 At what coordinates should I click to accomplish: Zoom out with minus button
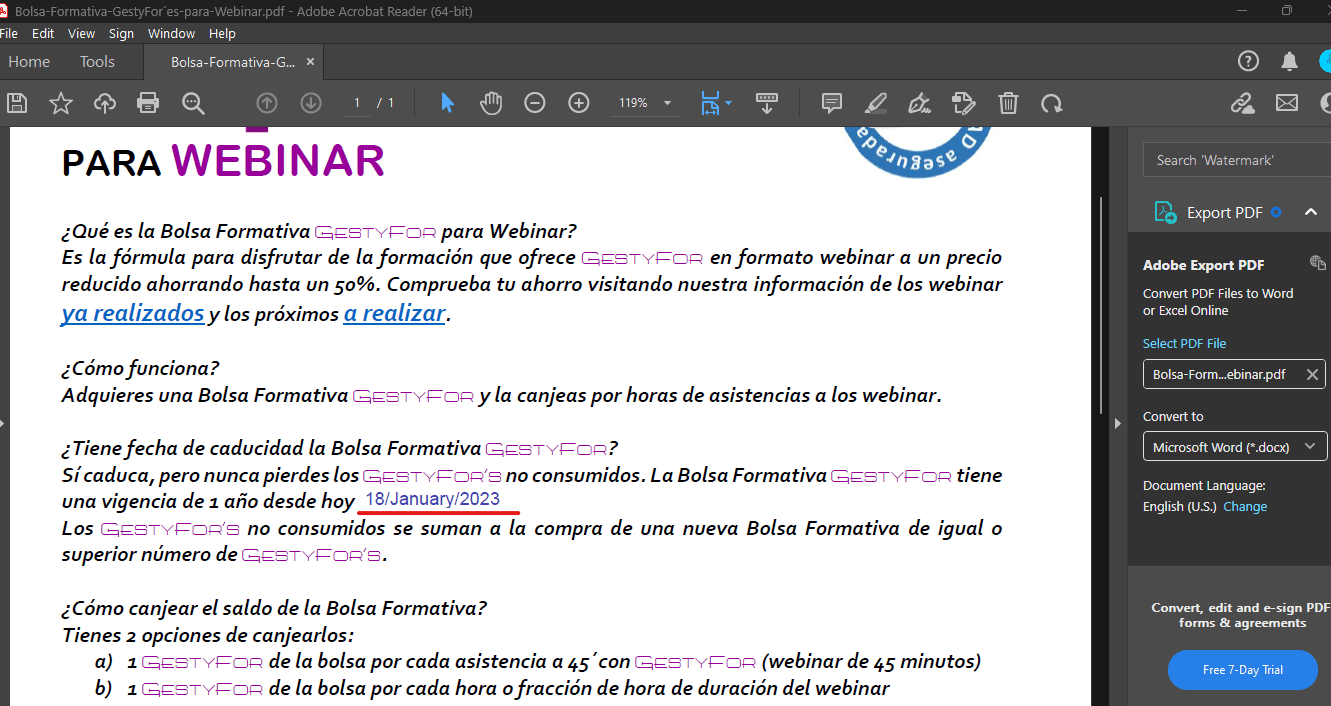click(535, 103)
